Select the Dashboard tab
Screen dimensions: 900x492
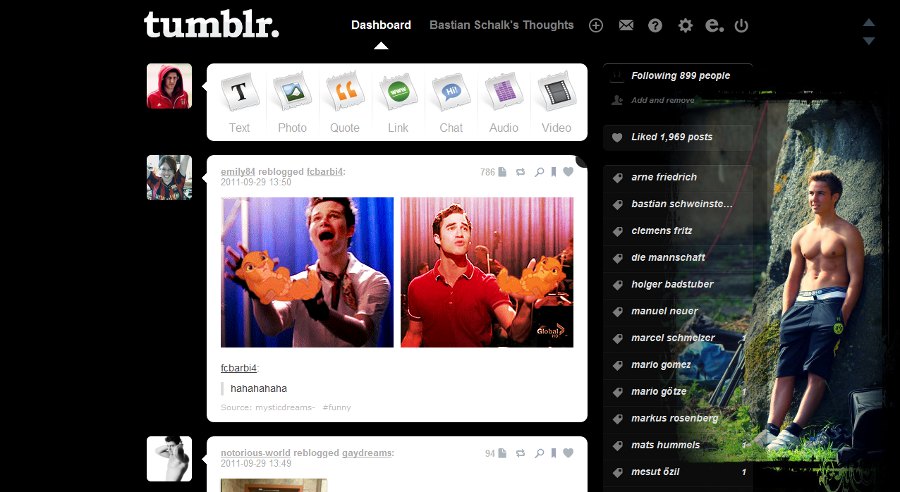[381, 25]
